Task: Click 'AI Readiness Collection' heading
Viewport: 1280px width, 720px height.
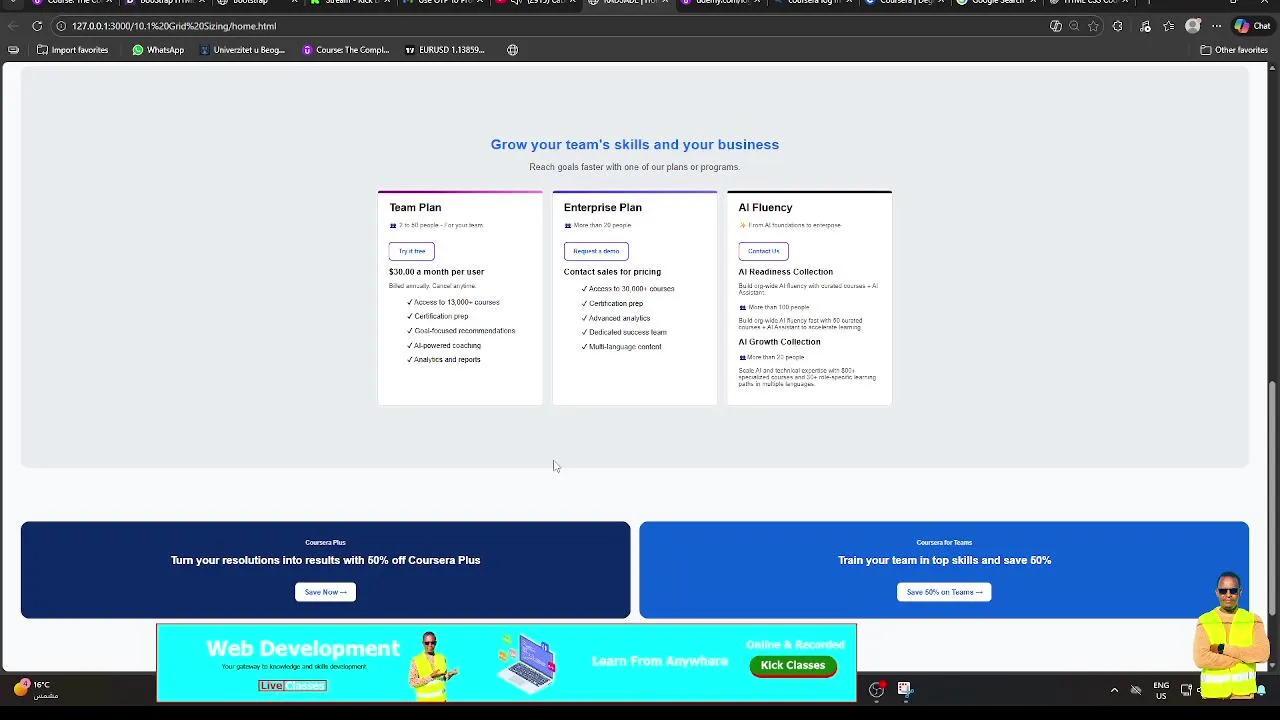Action: click(x=785, y=272)
